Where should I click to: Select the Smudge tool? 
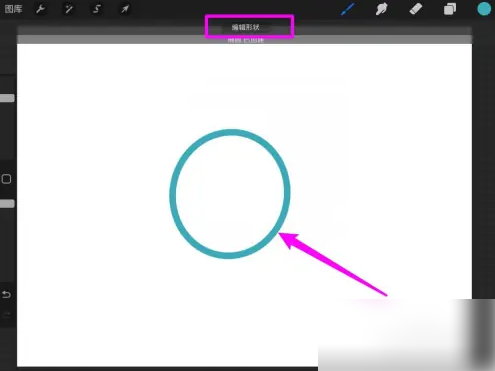[381, 9]
